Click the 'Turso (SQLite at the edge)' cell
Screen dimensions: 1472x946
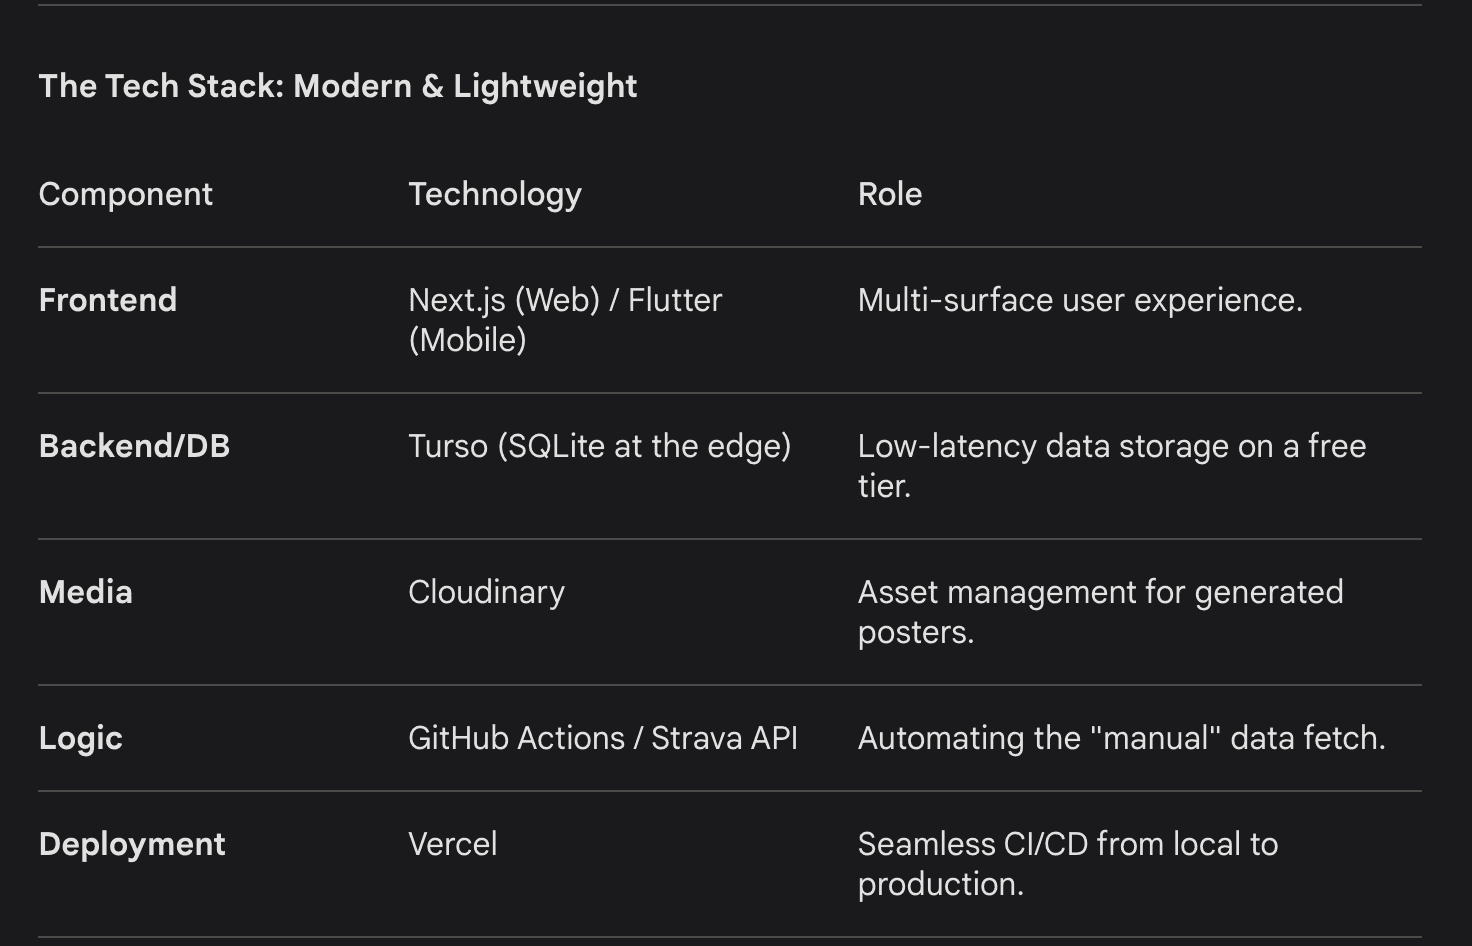(x=600, y=446)
